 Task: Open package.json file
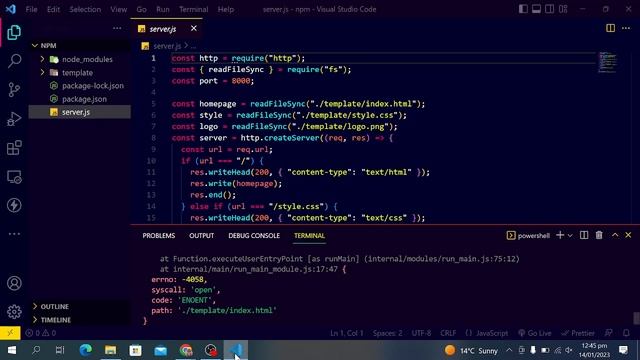tap(80, 99)
